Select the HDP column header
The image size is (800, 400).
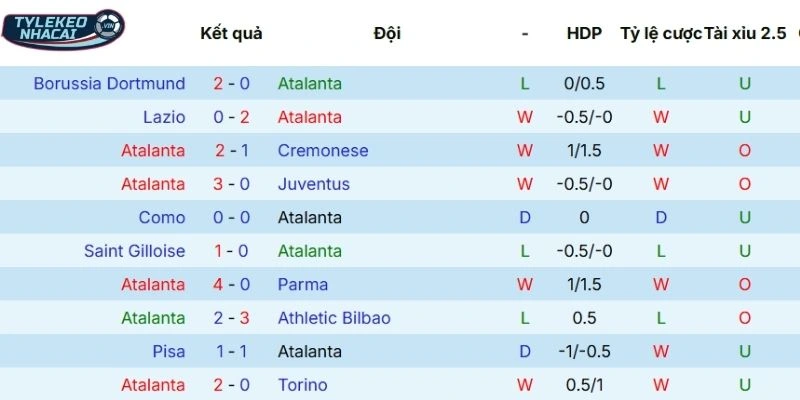[584, 33]
